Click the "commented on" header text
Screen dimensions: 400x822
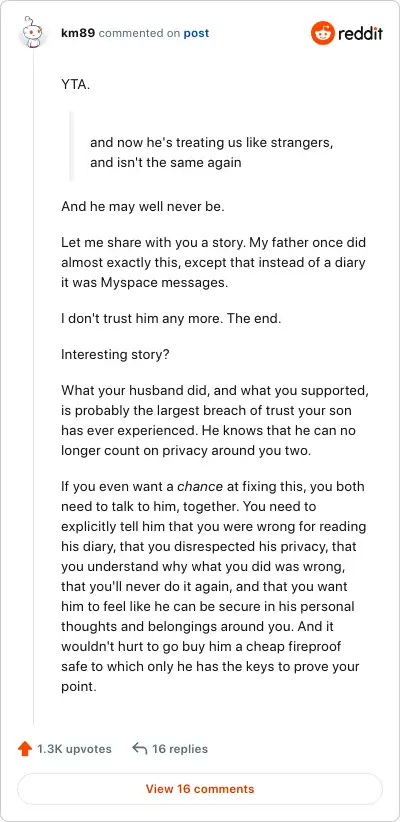point(139,33)
